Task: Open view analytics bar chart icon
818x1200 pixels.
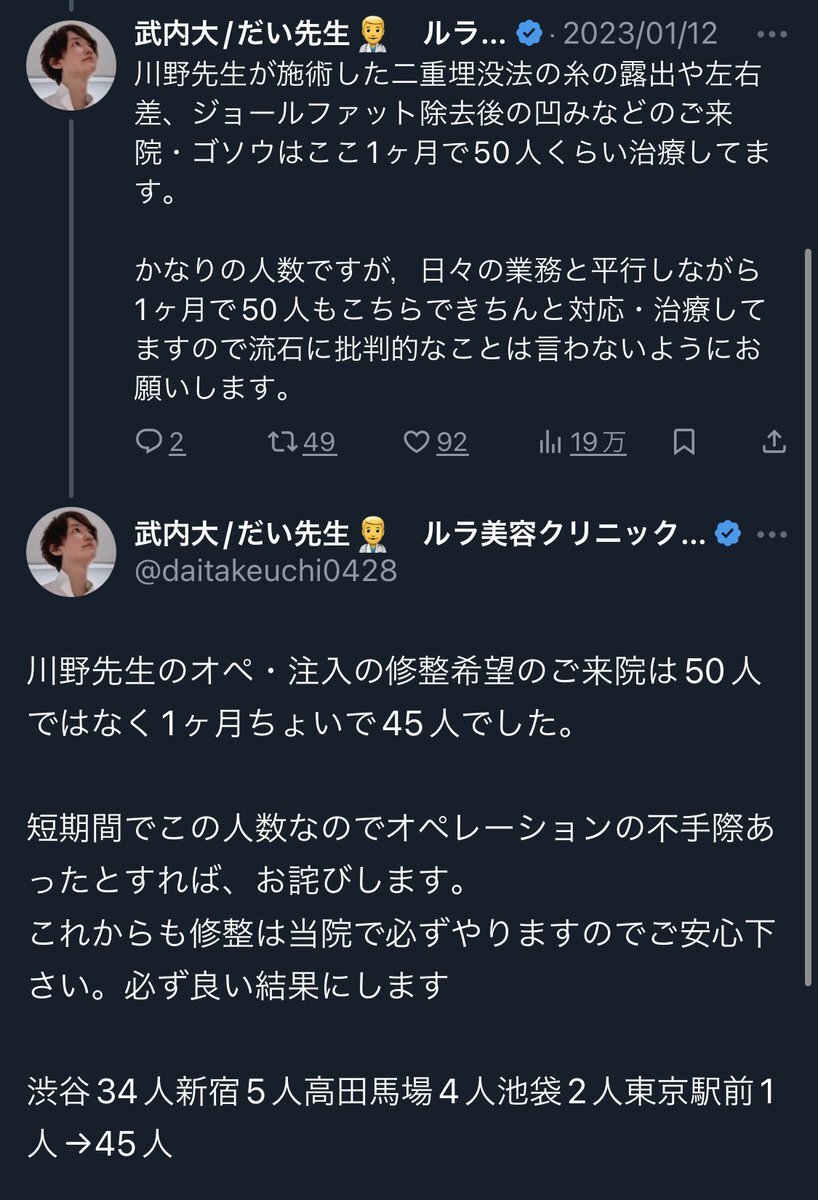Action: [550, 442]
